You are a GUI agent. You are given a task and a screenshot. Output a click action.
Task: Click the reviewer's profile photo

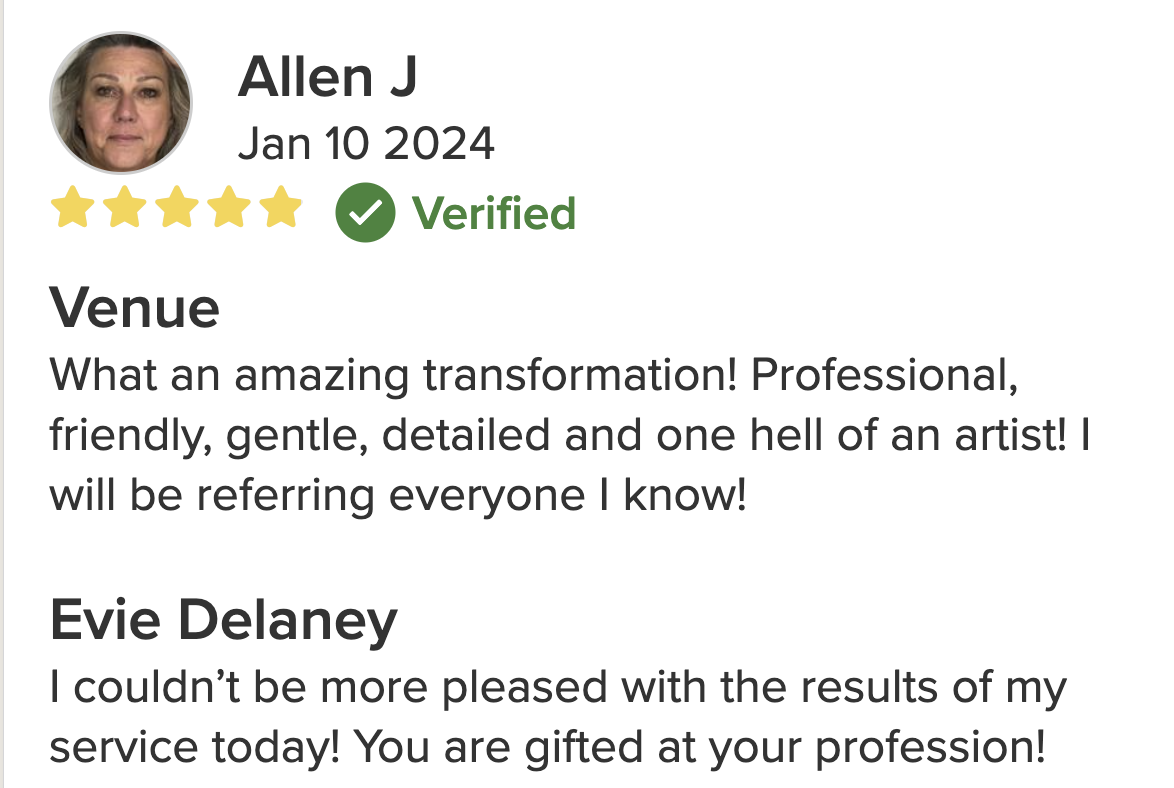(x=120, y=103)
